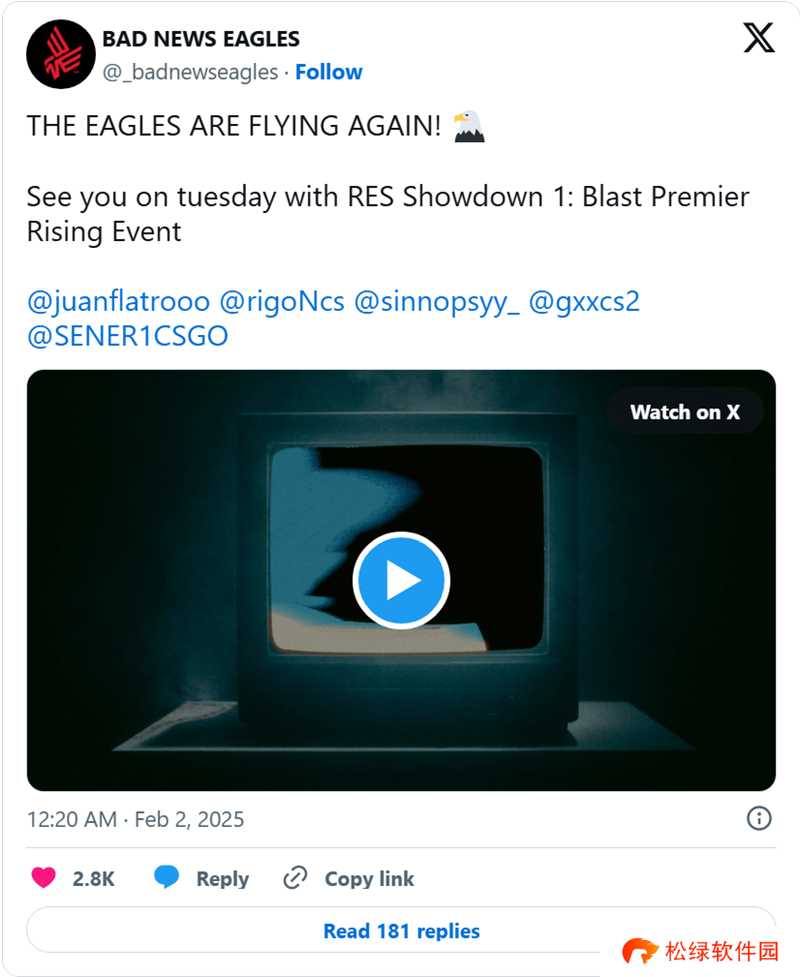Image resolution: width=800 pixels, height=977 pixels.
Task: Click the heart like icon
Action: coord(44,878)
